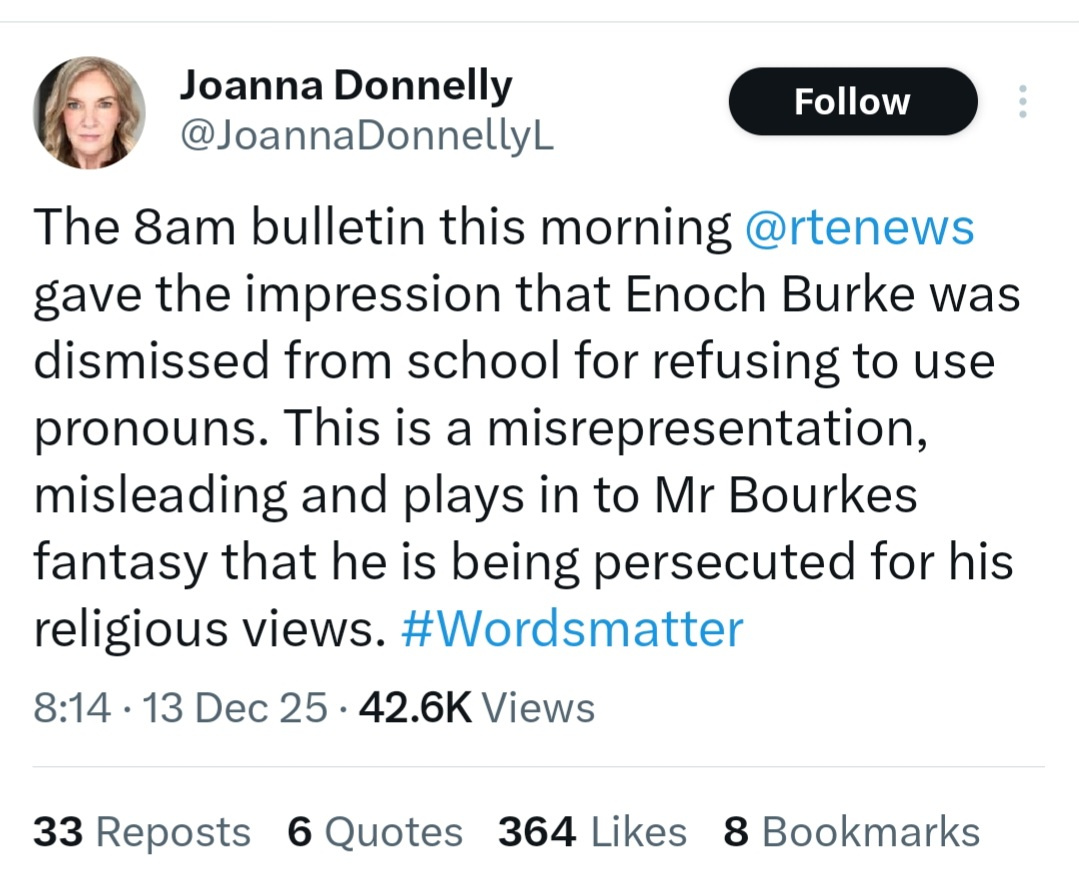Viewport: 1079px width, 873px height.
Task: Show the 33 Reposts list
Action: point(141,832)
